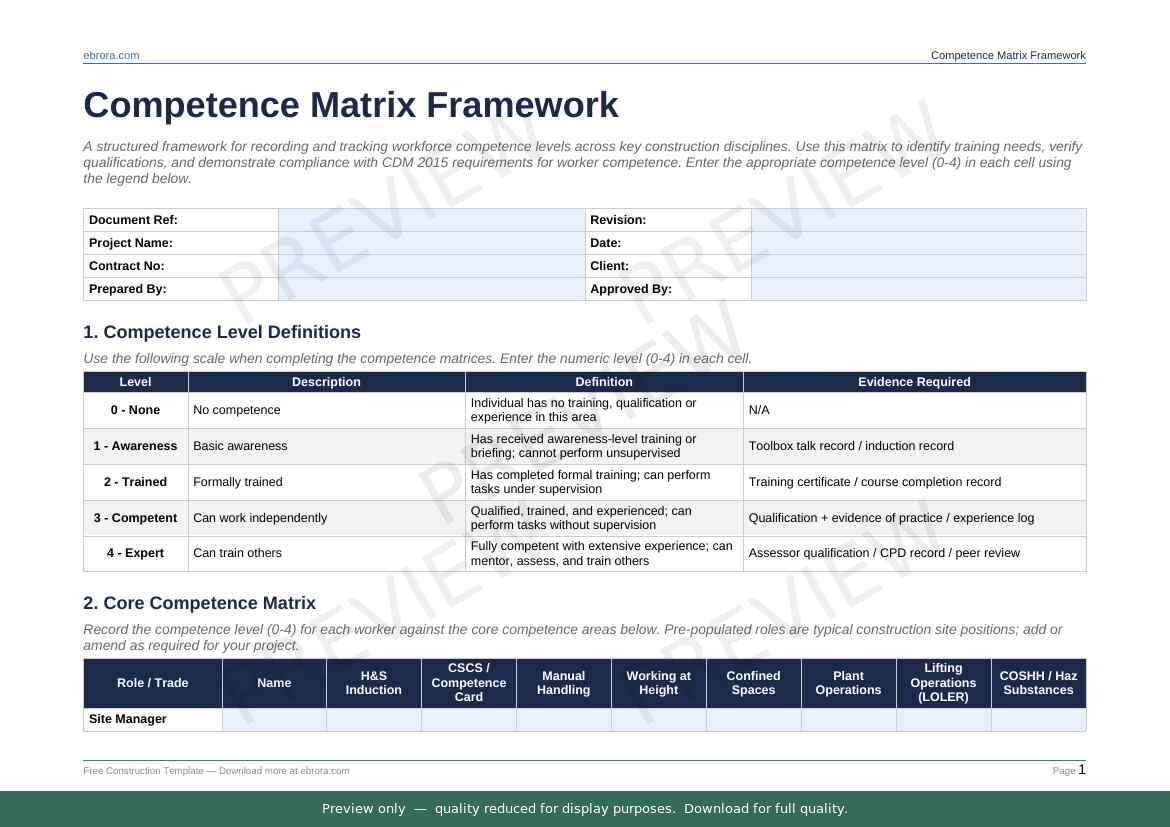This screenshot has width=1170, height=827.
Task: Select the blank Date input cell
Action: [918, 243]
